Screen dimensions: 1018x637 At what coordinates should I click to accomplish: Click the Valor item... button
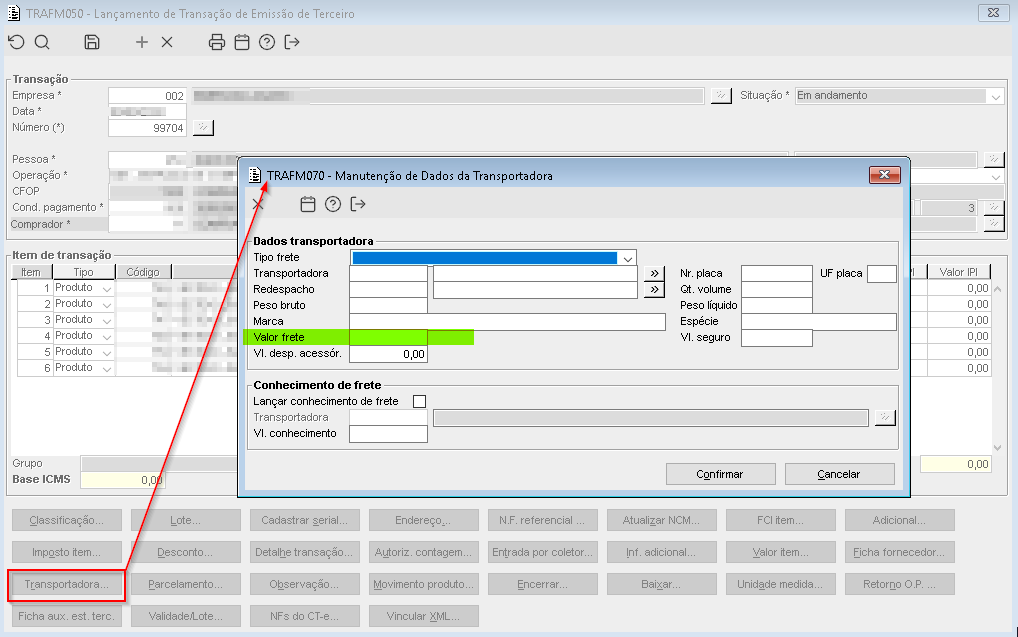tap(780, 552)
